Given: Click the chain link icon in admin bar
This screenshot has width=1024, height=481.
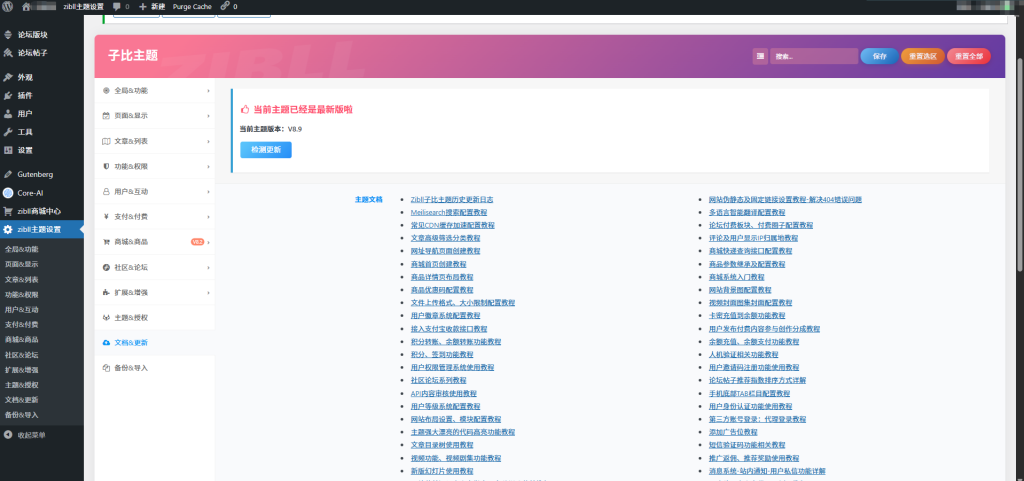Looking at the screenshot, I should pyautogui.click(x=225, y=6).
